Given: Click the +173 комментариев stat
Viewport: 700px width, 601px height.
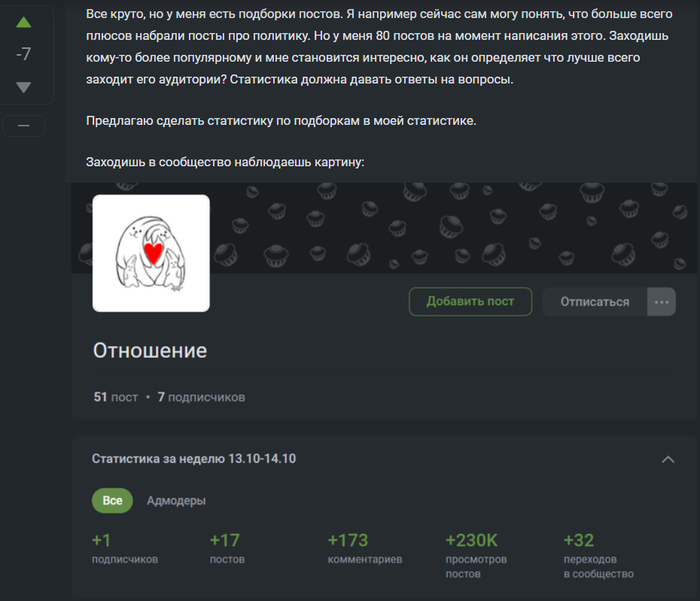Looking at the screenshot, I should [365, 548].
